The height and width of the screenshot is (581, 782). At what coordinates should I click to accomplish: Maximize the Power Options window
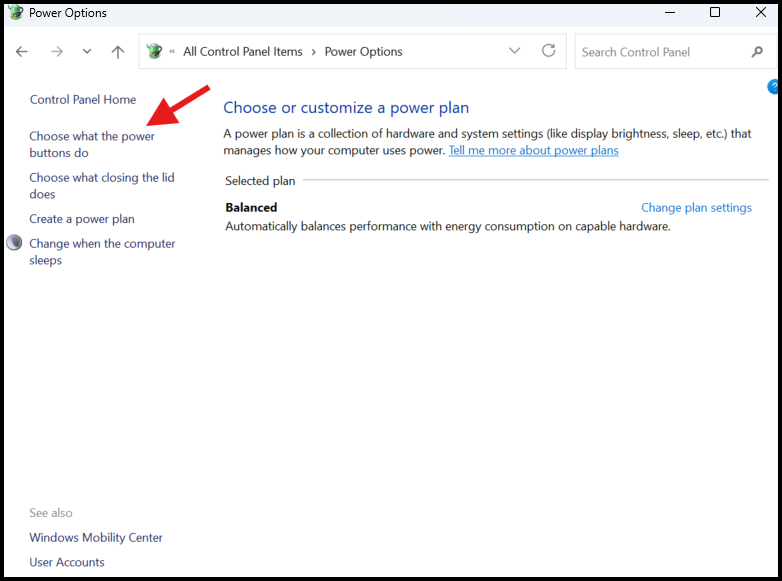coord(715,12)
